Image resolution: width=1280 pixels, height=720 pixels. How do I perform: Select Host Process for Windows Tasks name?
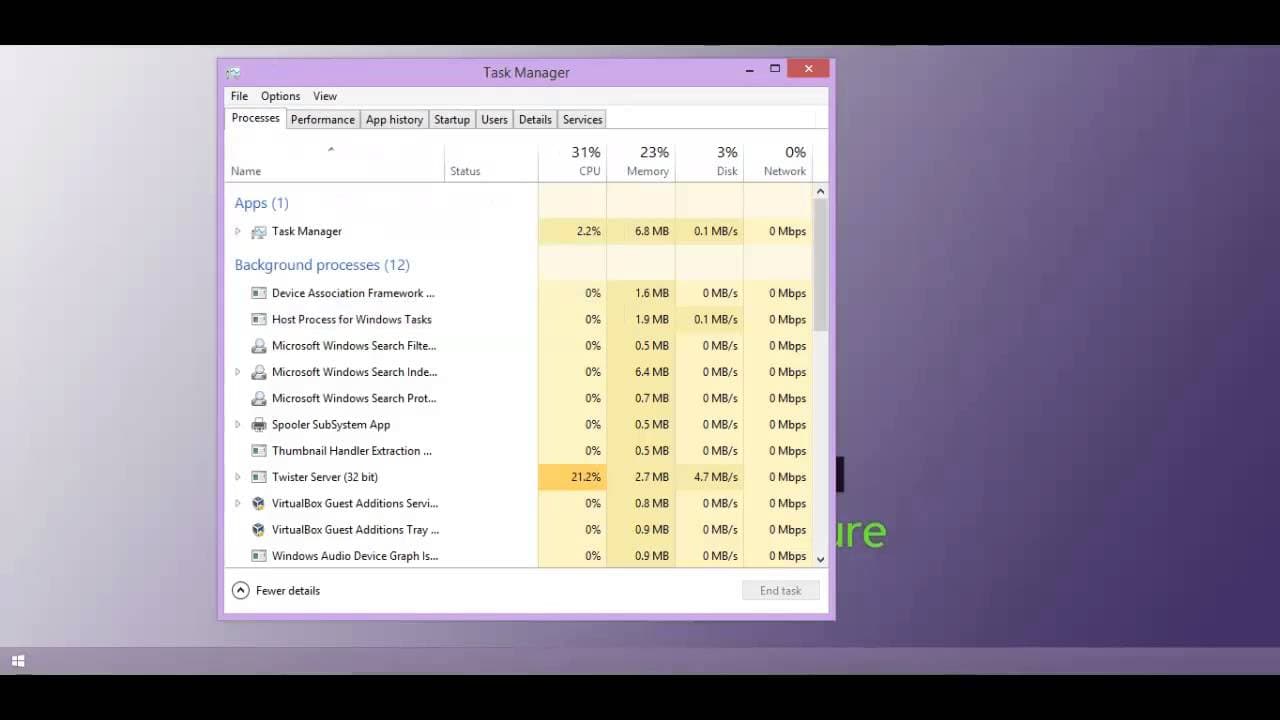(352, 319)
